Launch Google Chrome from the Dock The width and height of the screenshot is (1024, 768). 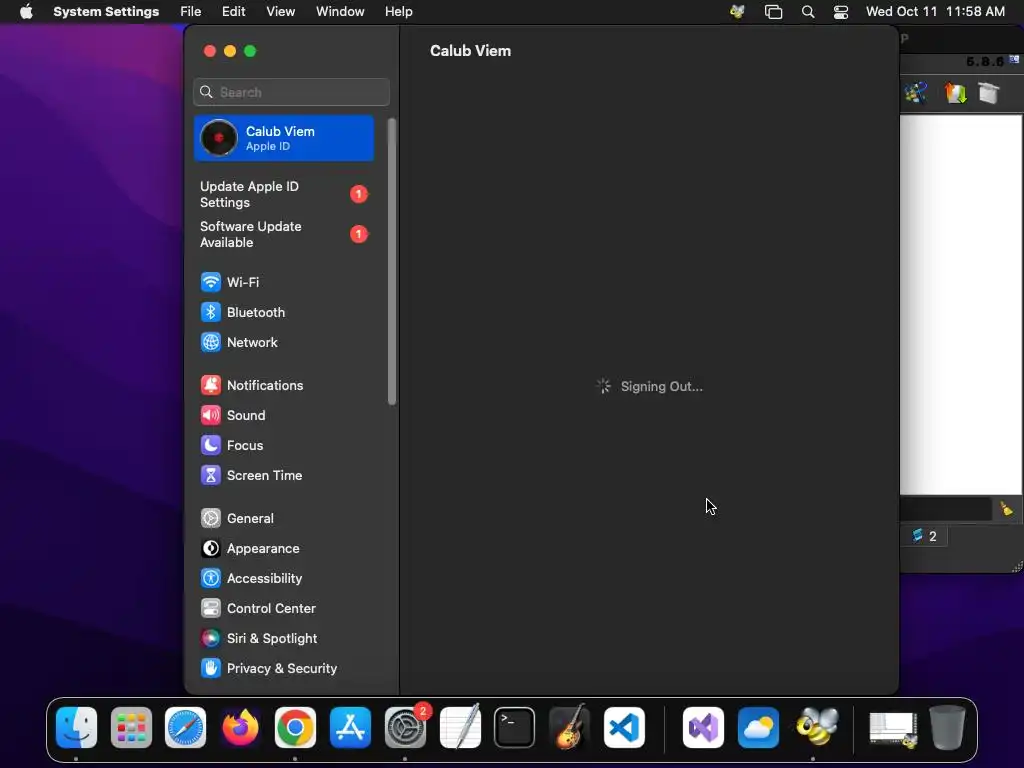tap(295, 728)
